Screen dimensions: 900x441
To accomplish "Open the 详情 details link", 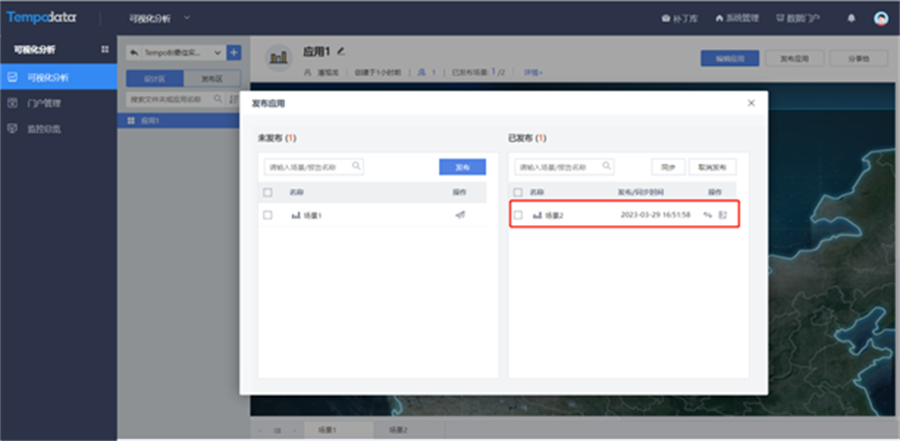I will tap(533, 72).
